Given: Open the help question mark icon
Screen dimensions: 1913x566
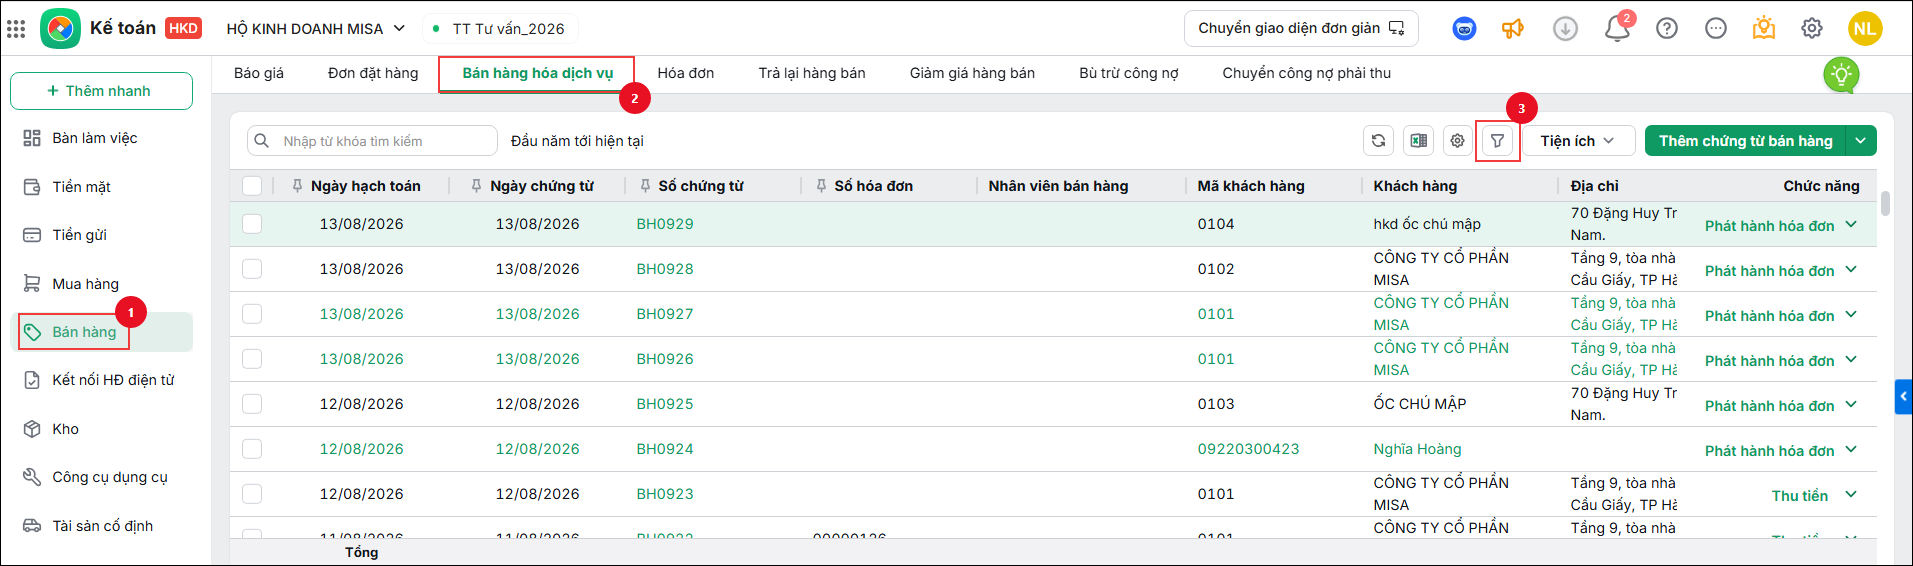Looking at the screenshot, I should [1667, 29].
